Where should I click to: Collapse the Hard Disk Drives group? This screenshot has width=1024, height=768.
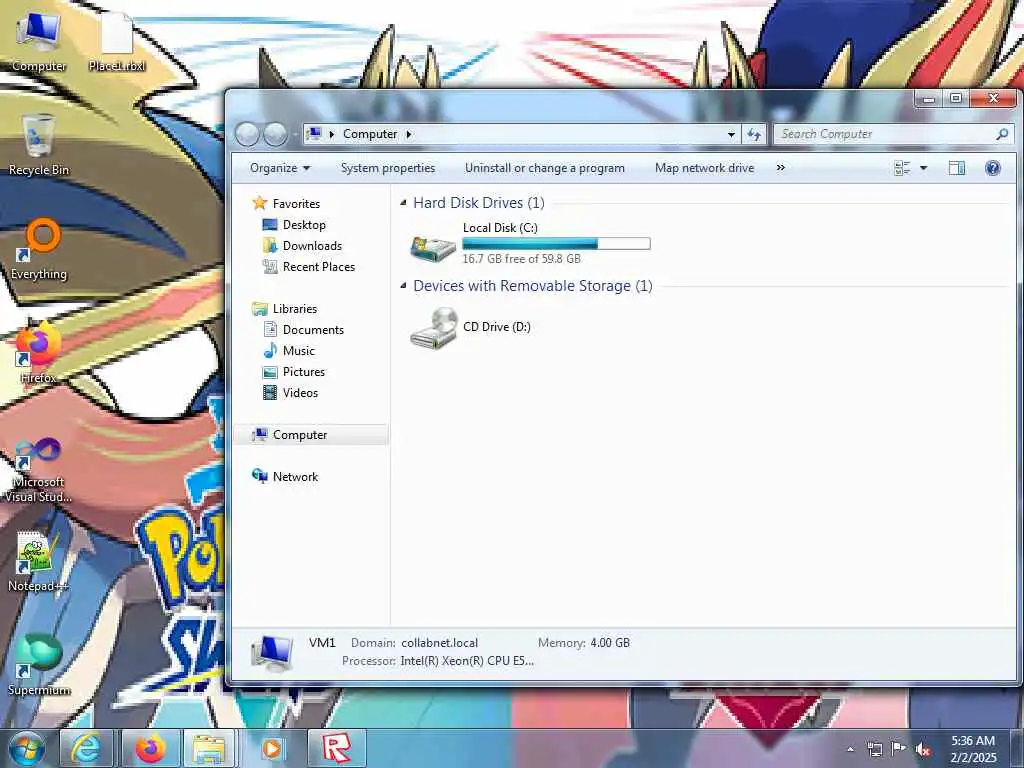404,203
